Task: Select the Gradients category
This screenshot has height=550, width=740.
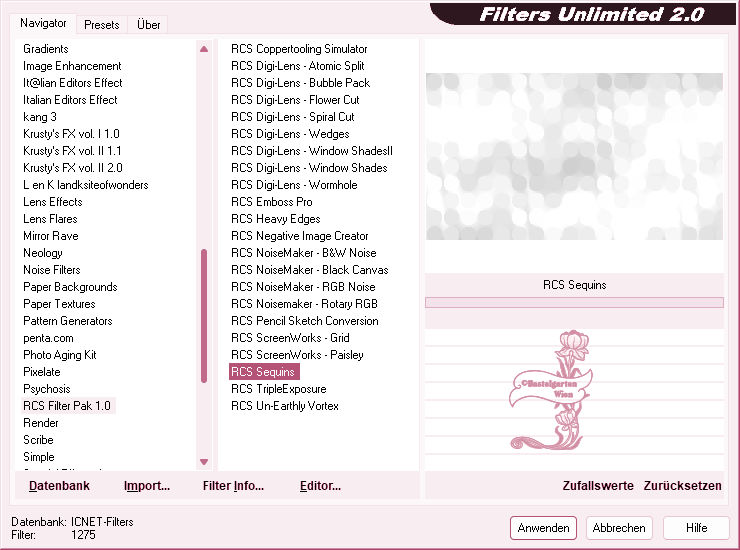Action: (x=45, y=49)
